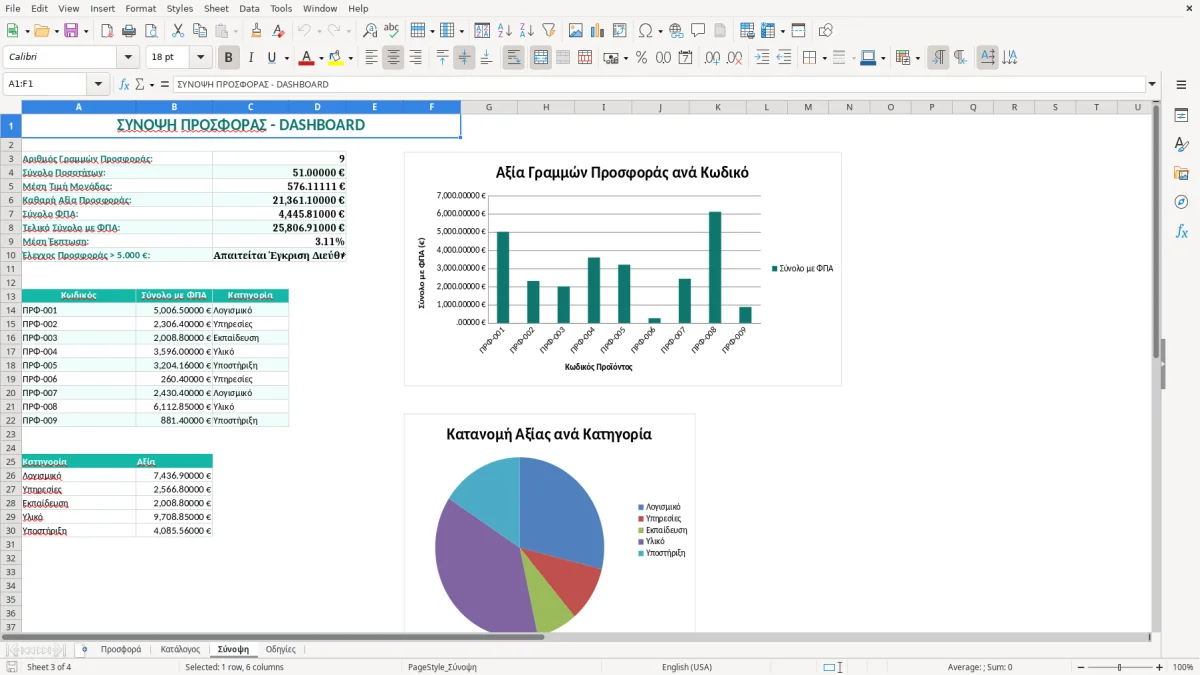Enable AutoFilter from the toolbar

548,31
